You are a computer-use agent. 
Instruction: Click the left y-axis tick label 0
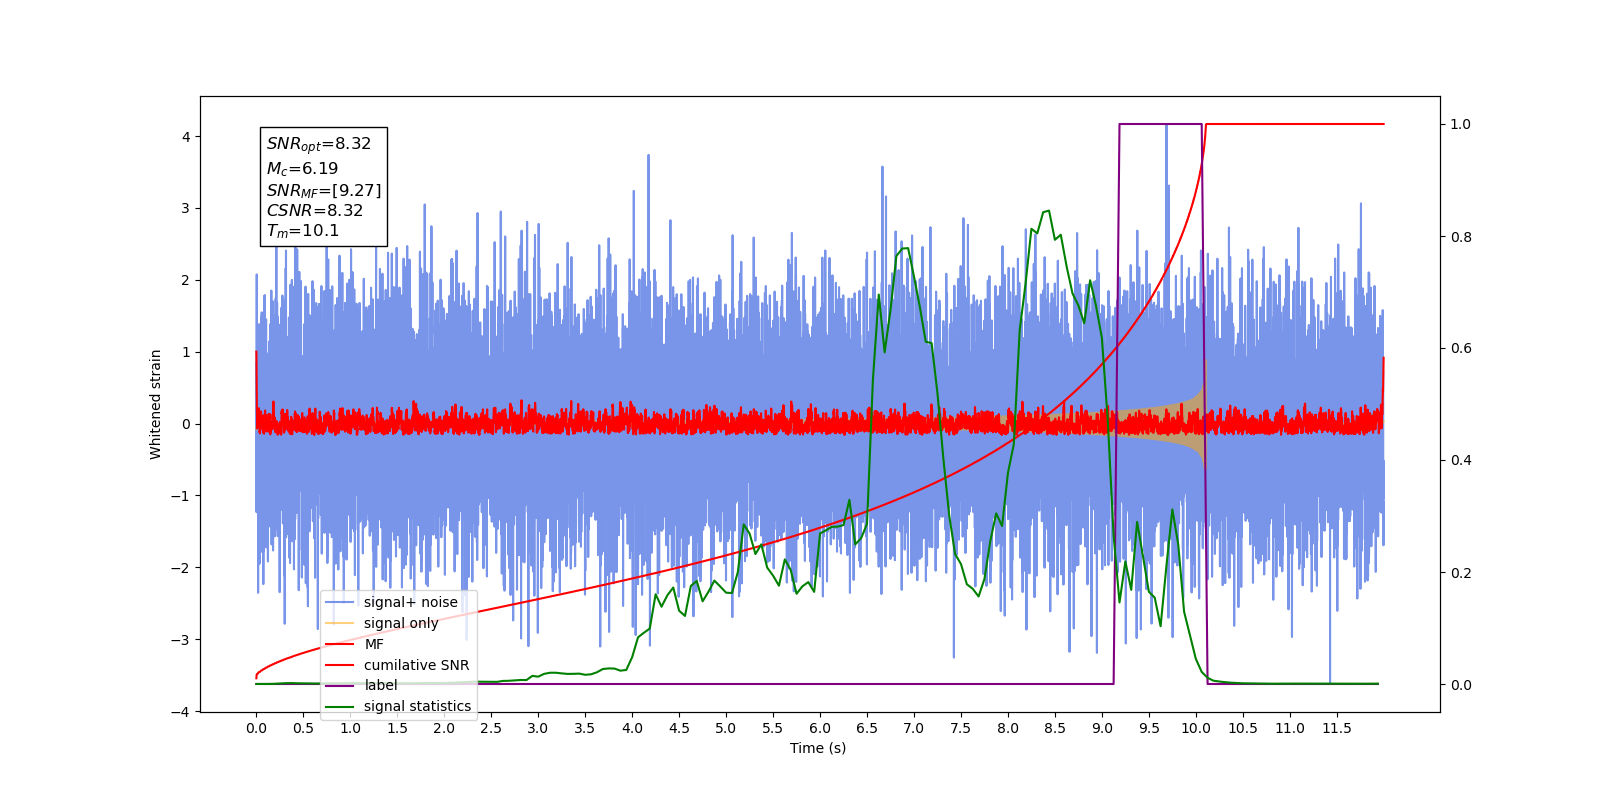pyautogui.click(x=186, y=424)
